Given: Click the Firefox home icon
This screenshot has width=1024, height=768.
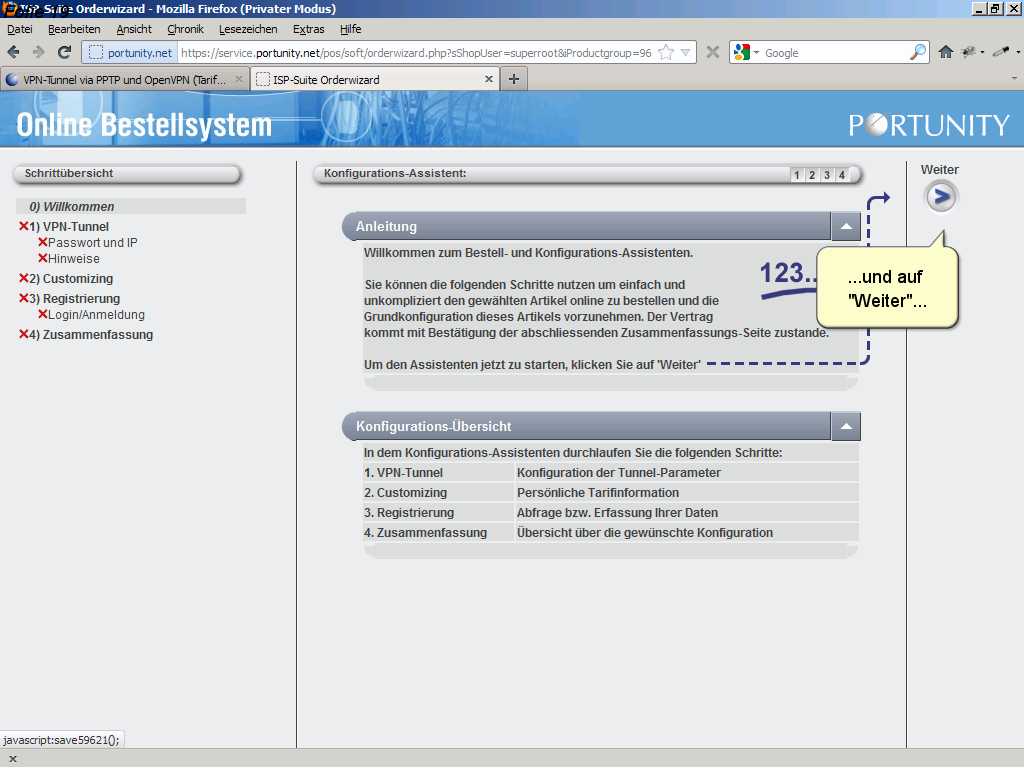Looking at the screenshot, I should (945, 52).
